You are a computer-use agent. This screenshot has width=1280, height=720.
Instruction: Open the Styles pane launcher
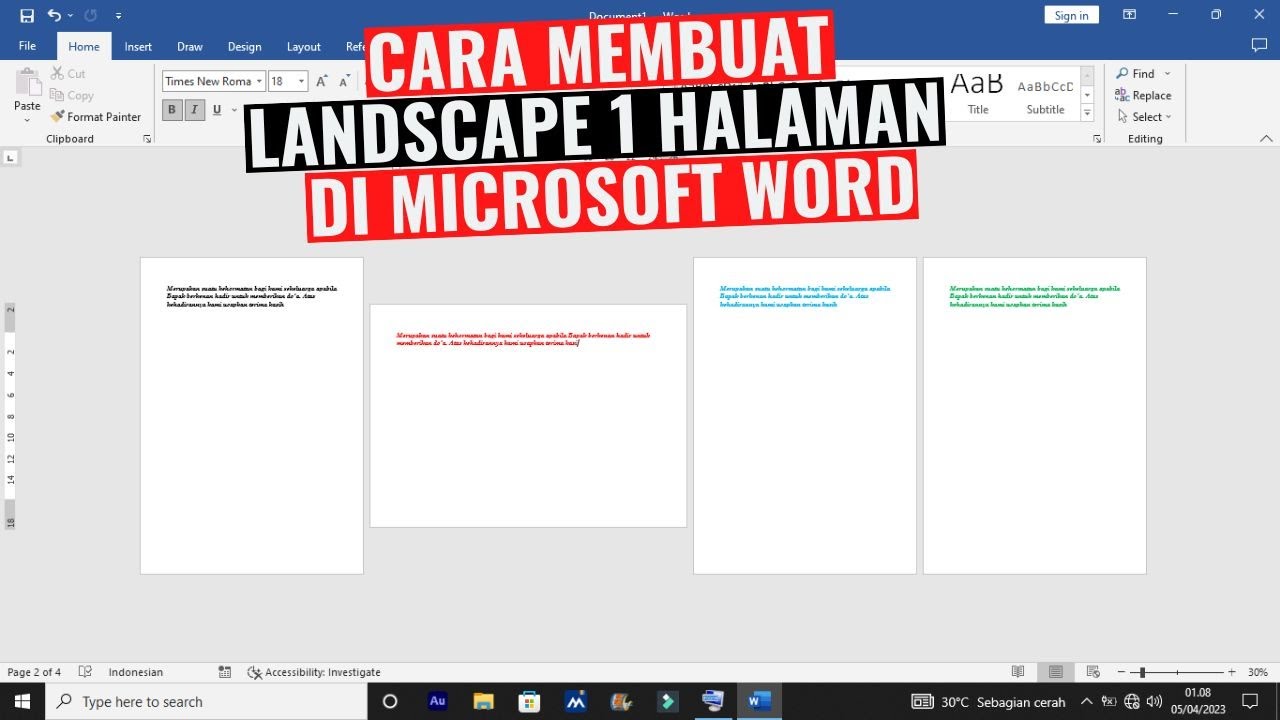[x=1098, y=139]
